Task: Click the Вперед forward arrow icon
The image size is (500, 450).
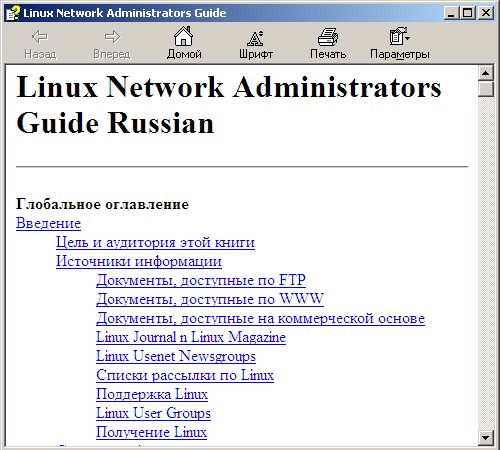Action: [112, 36]
